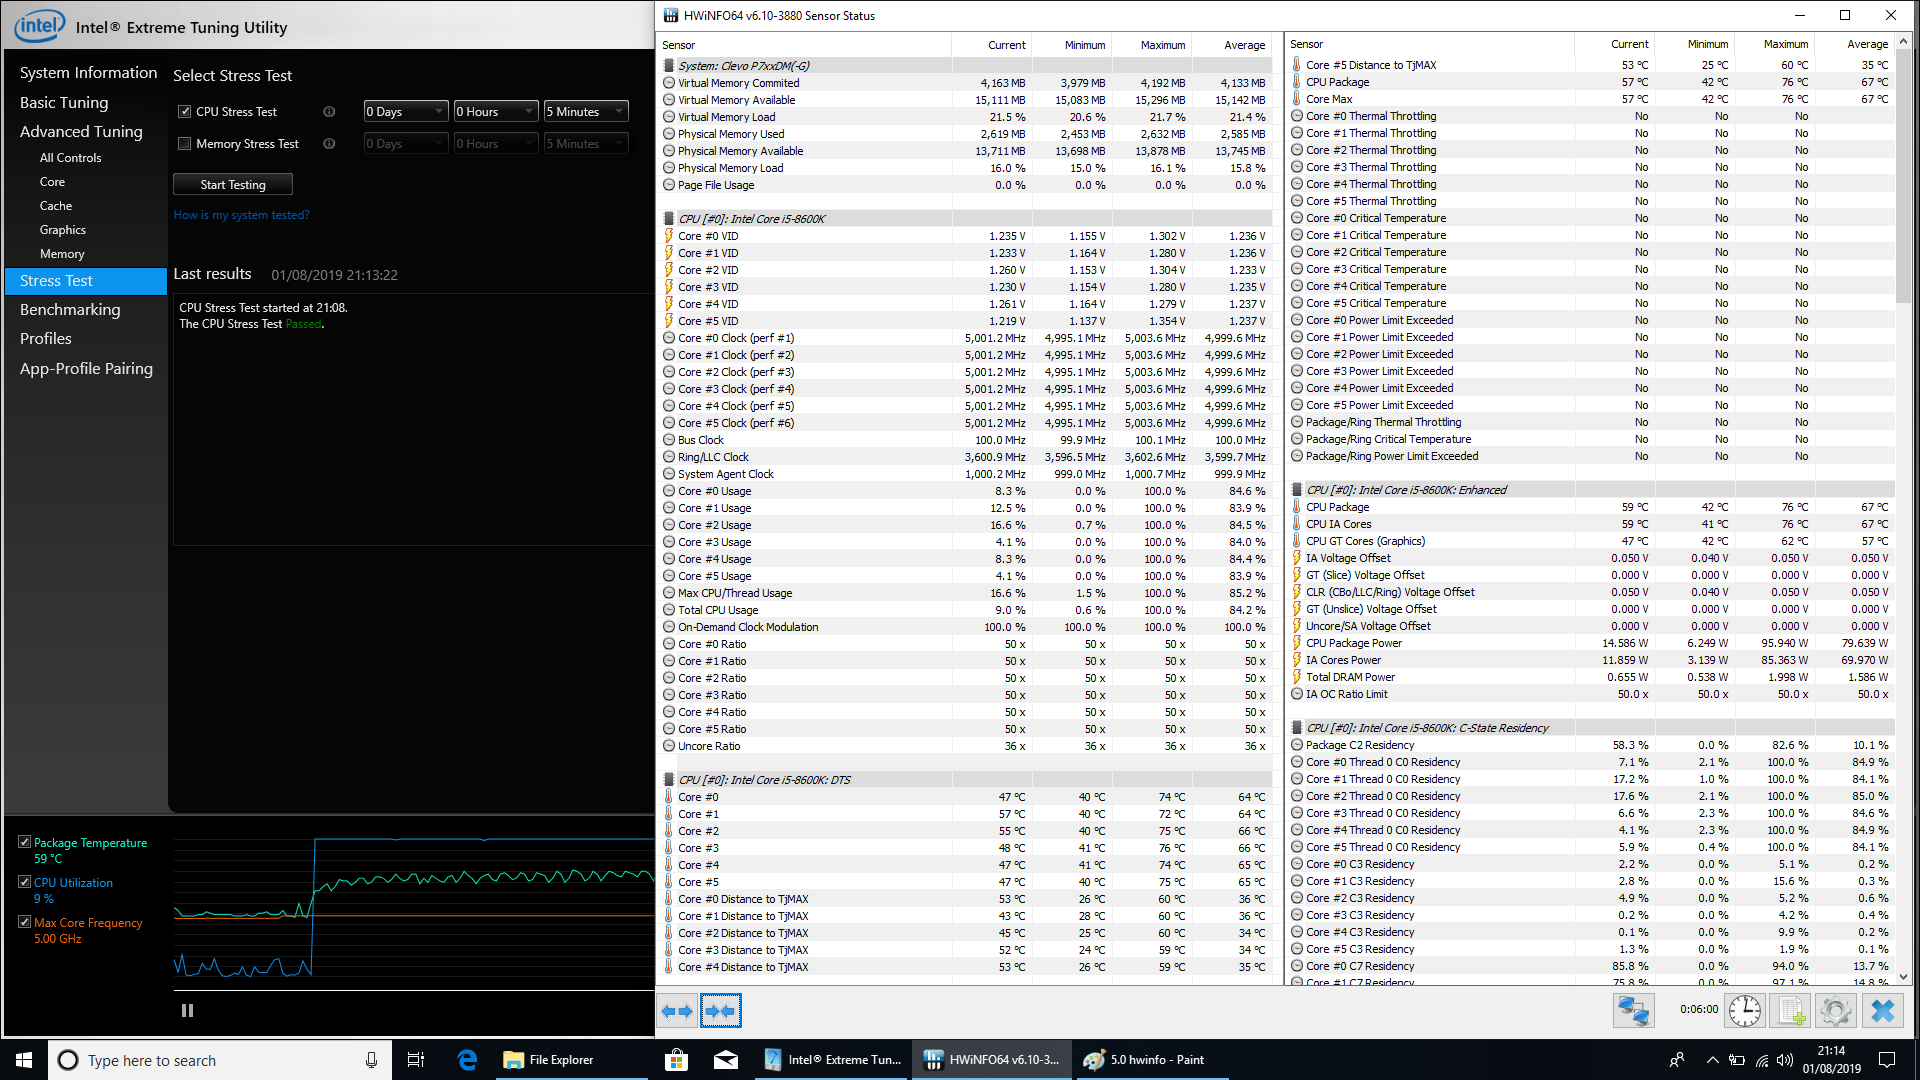Open Memory test 0 Days dropdown
The width and height of the screenshot is (1920, 1080).
[405, 144]
